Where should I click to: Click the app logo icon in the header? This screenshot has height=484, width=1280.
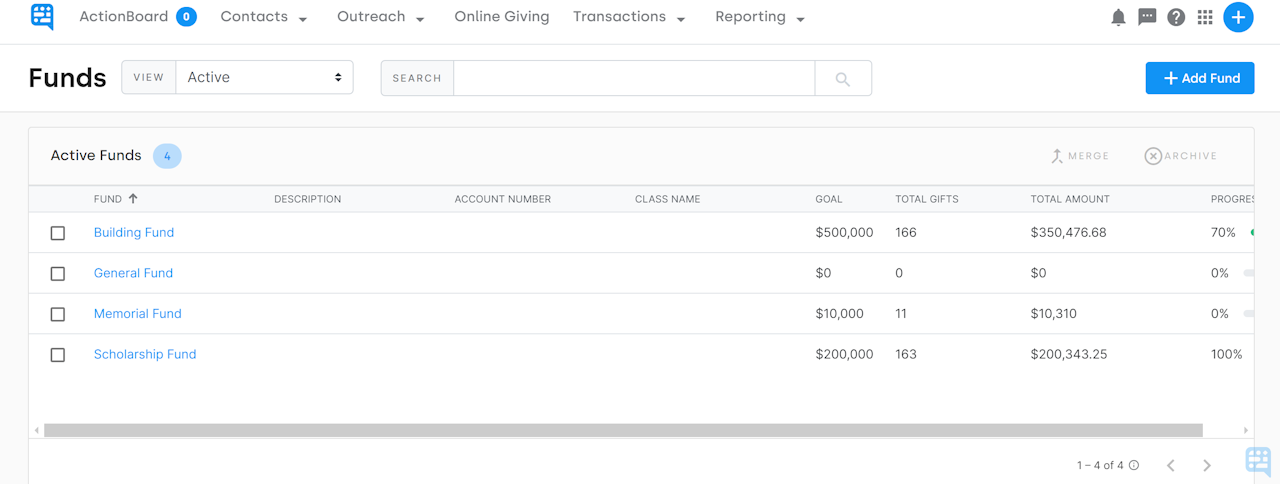pos(42,17)
